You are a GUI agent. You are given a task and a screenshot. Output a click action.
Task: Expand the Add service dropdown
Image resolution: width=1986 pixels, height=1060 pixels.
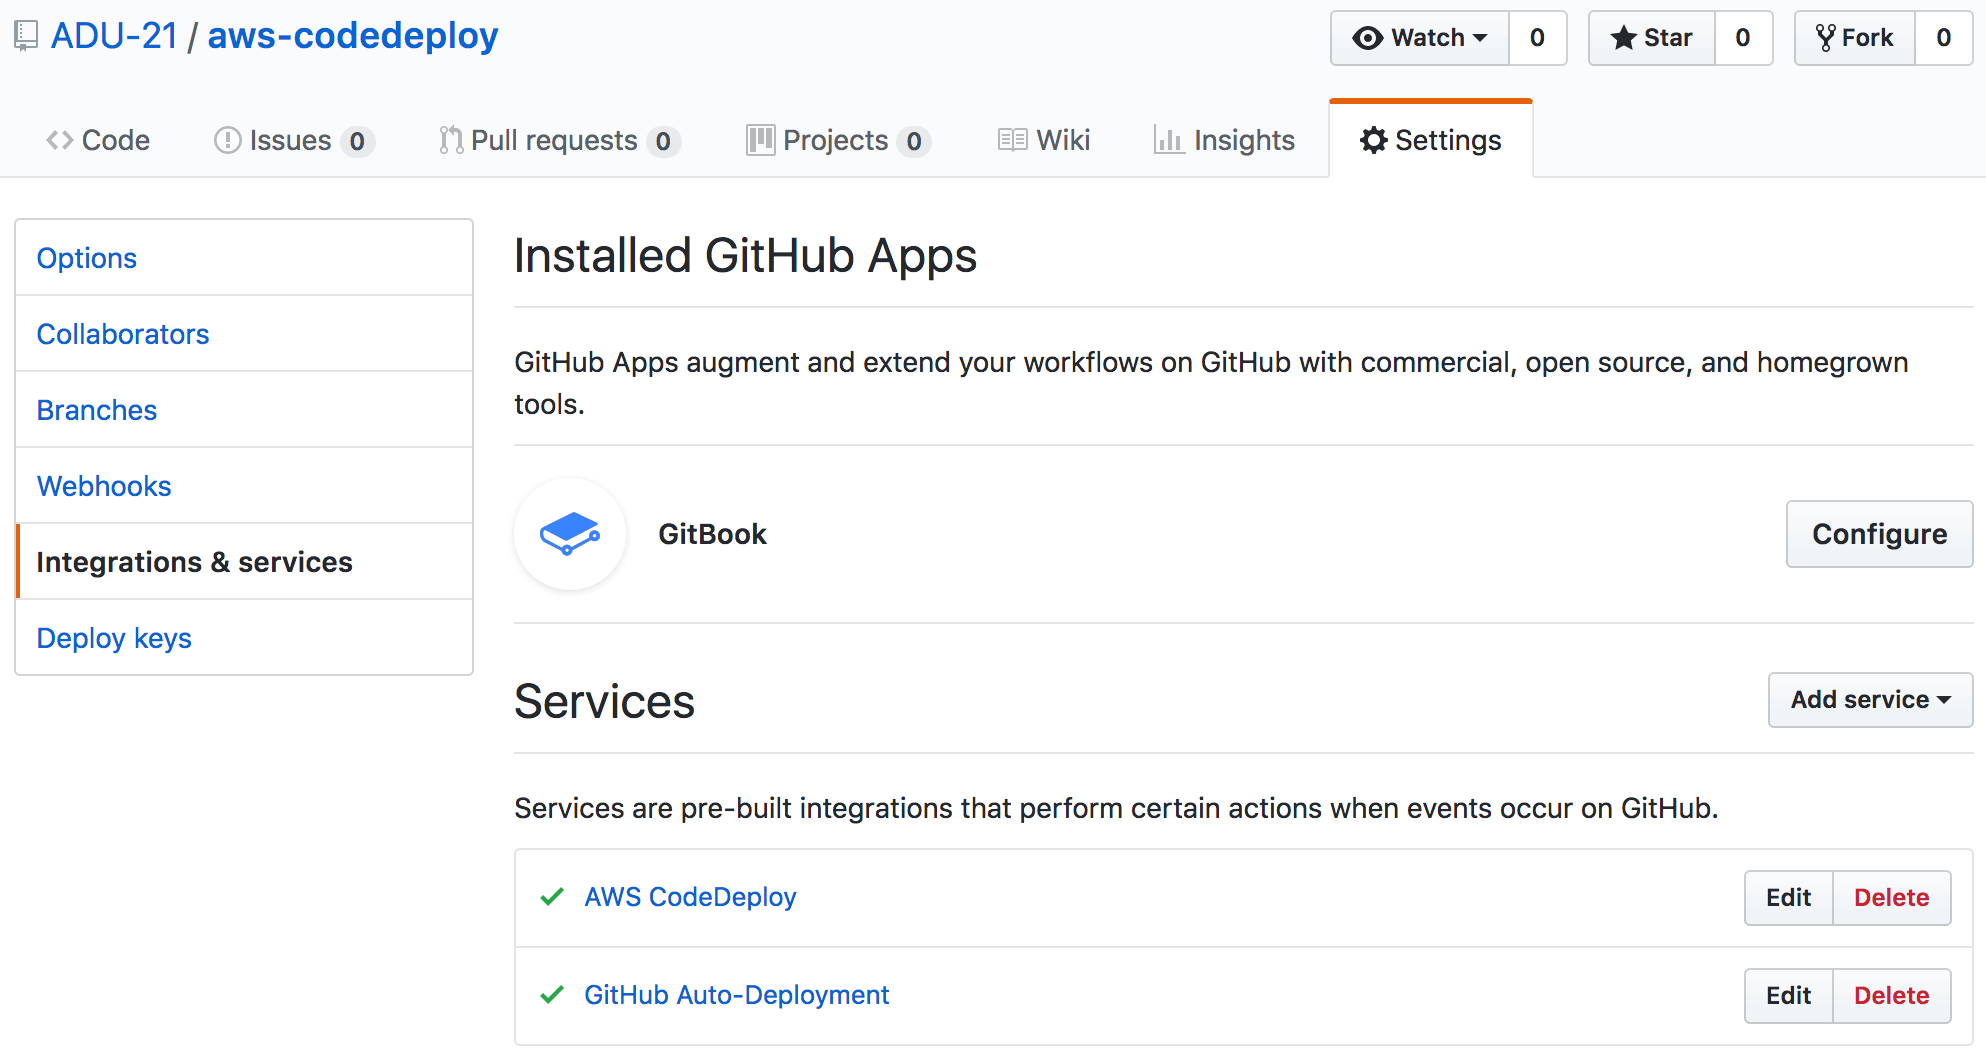click(1870, 700)
